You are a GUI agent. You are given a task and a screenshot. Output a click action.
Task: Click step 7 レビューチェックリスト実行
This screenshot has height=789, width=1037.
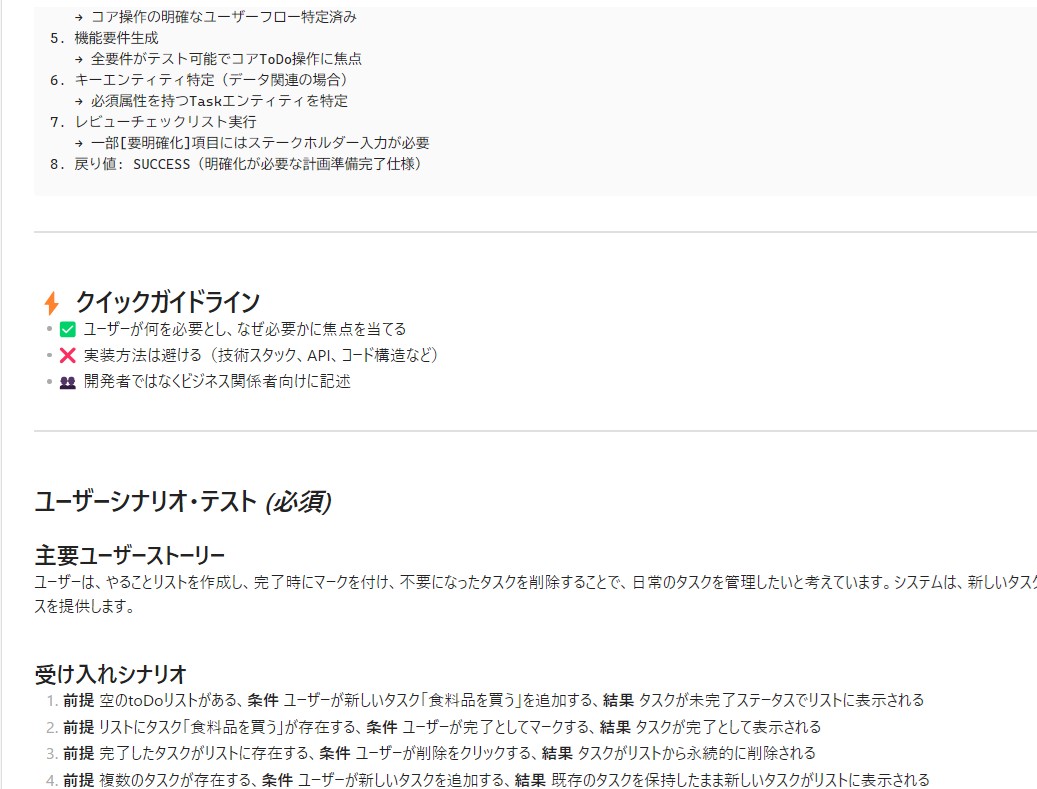153,122
